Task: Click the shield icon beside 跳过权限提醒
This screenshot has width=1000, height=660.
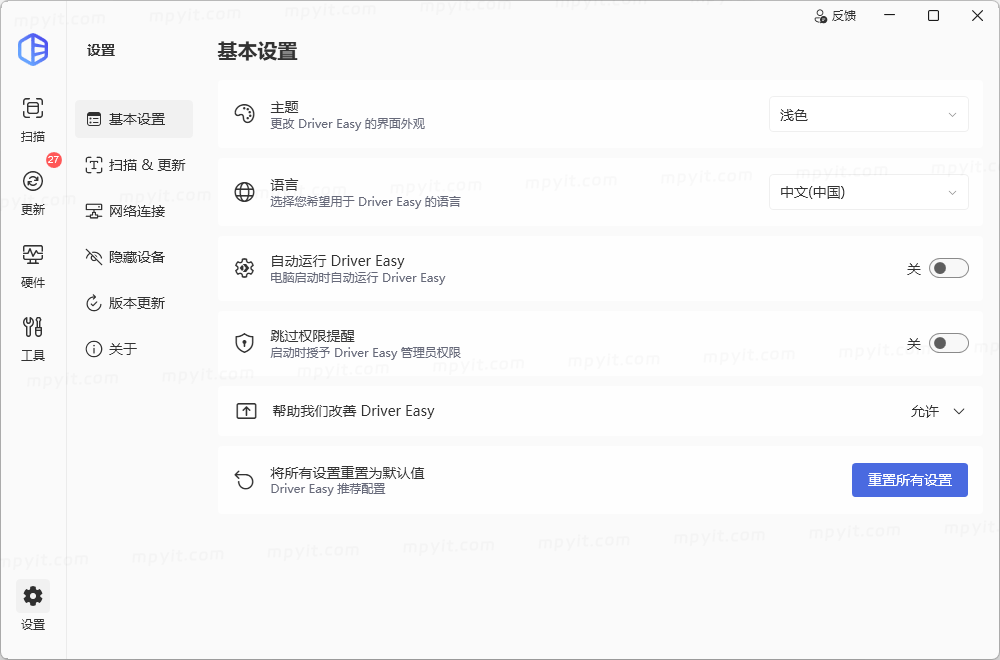Action: click(244, 343)
